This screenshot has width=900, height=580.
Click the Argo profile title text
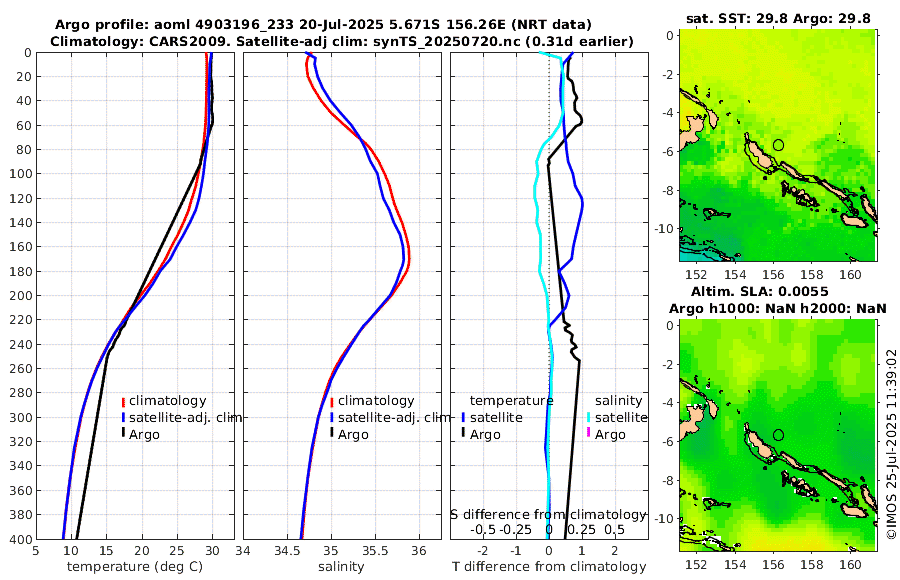[323, 25]
